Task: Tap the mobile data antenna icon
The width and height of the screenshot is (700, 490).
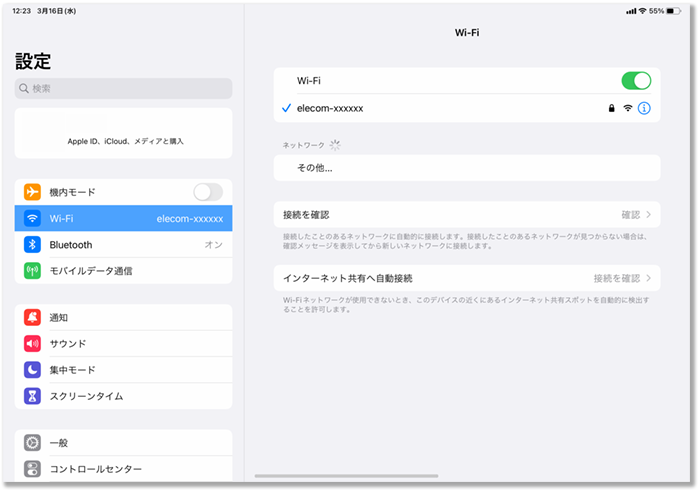Action: [x=33, y=271]
